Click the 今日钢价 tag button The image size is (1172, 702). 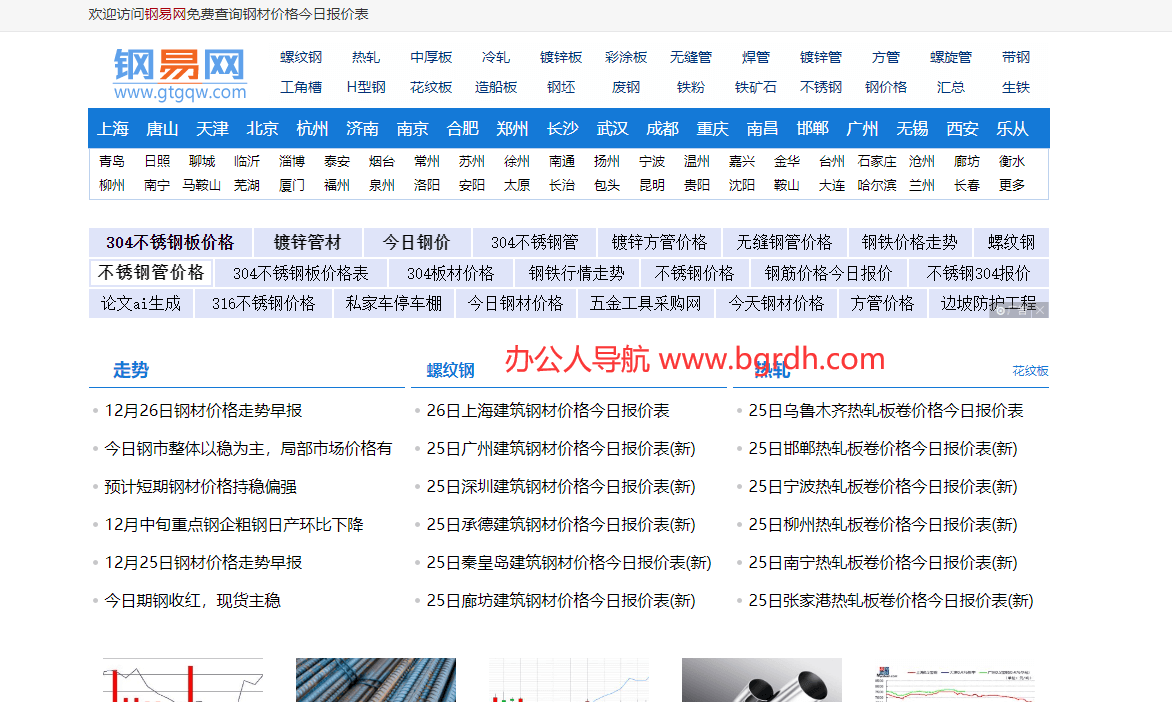416,241
